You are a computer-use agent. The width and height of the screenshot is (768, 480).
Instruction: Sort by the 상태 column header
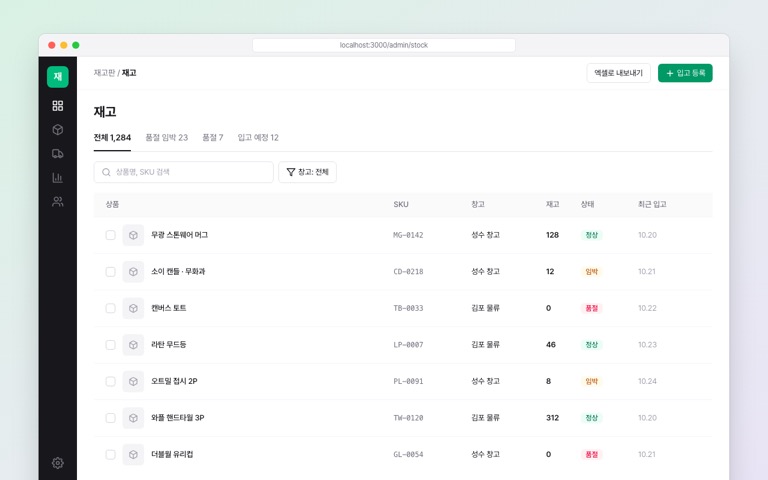click(587, 204)
